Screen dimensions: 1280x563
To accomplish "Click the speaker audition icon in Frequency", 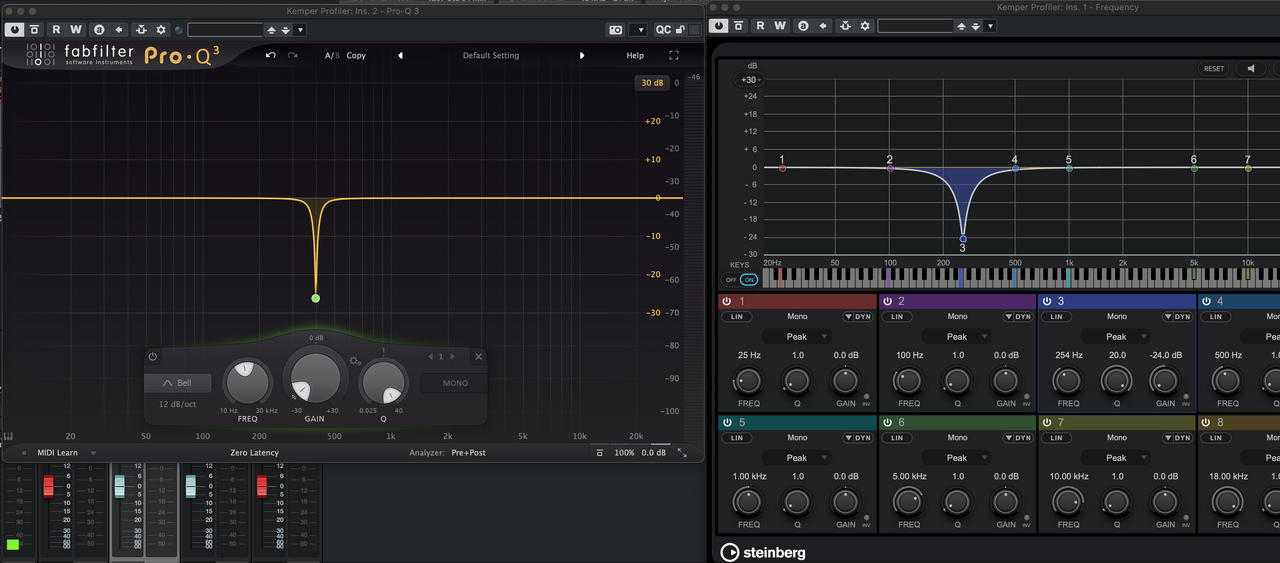I will pyautogui.click(x=1249, y=69).
